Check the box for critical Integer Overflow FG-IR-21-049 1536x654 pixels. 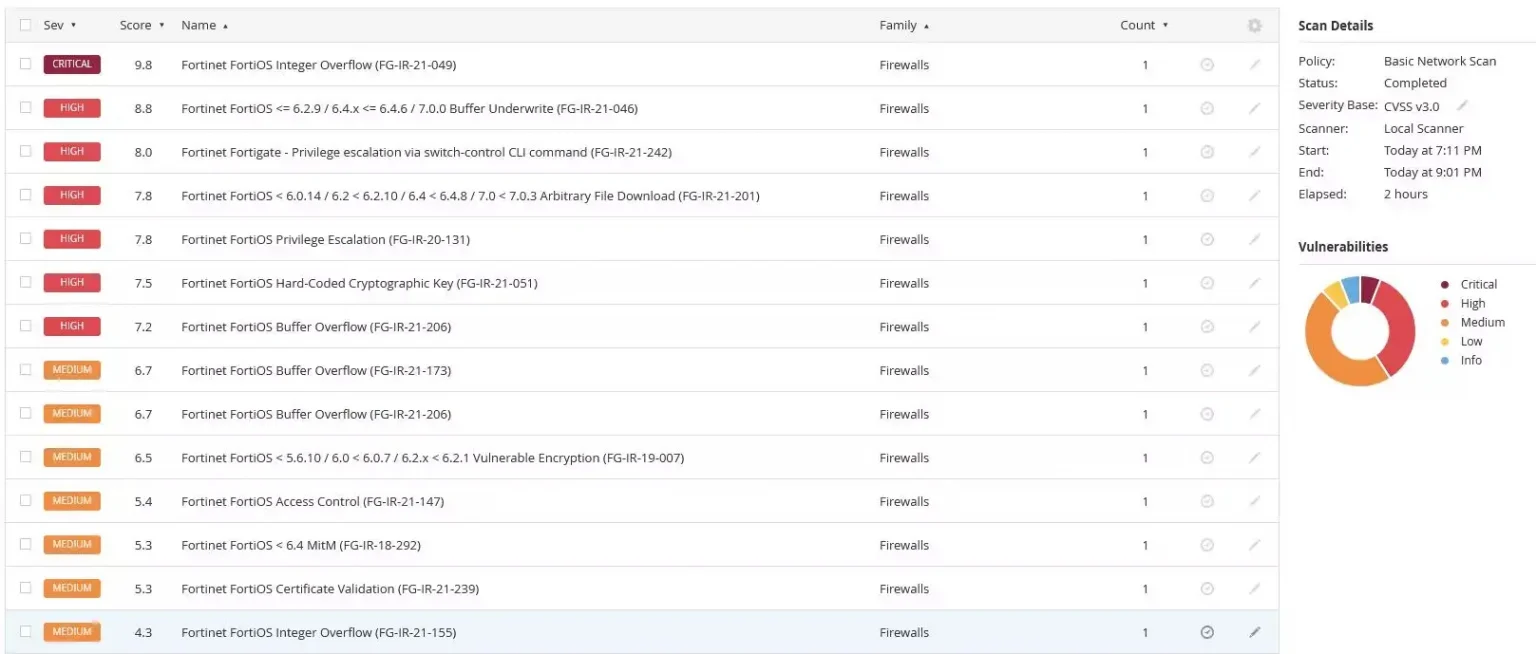[x=26, y=65]
